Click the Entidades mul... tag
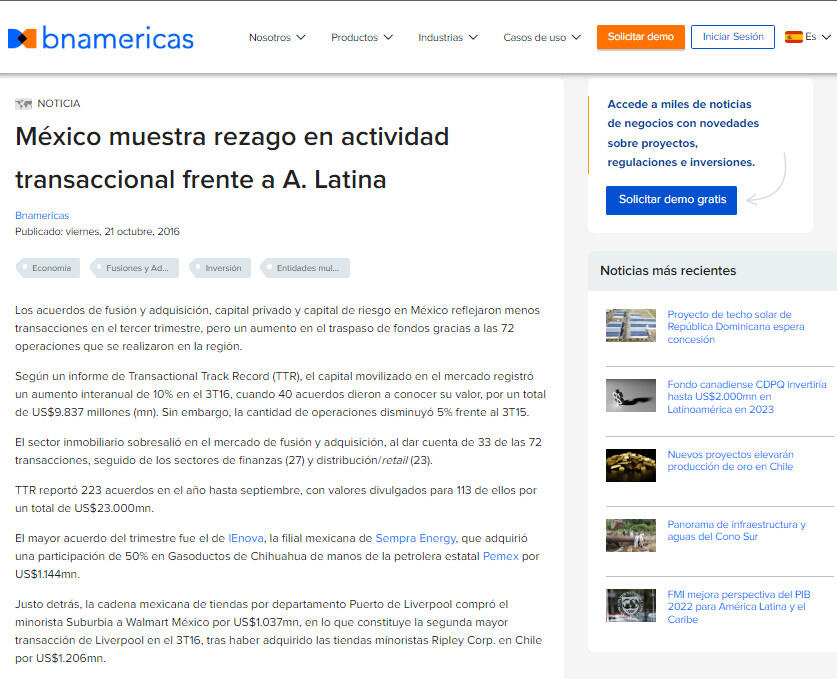 pos(307,268)
